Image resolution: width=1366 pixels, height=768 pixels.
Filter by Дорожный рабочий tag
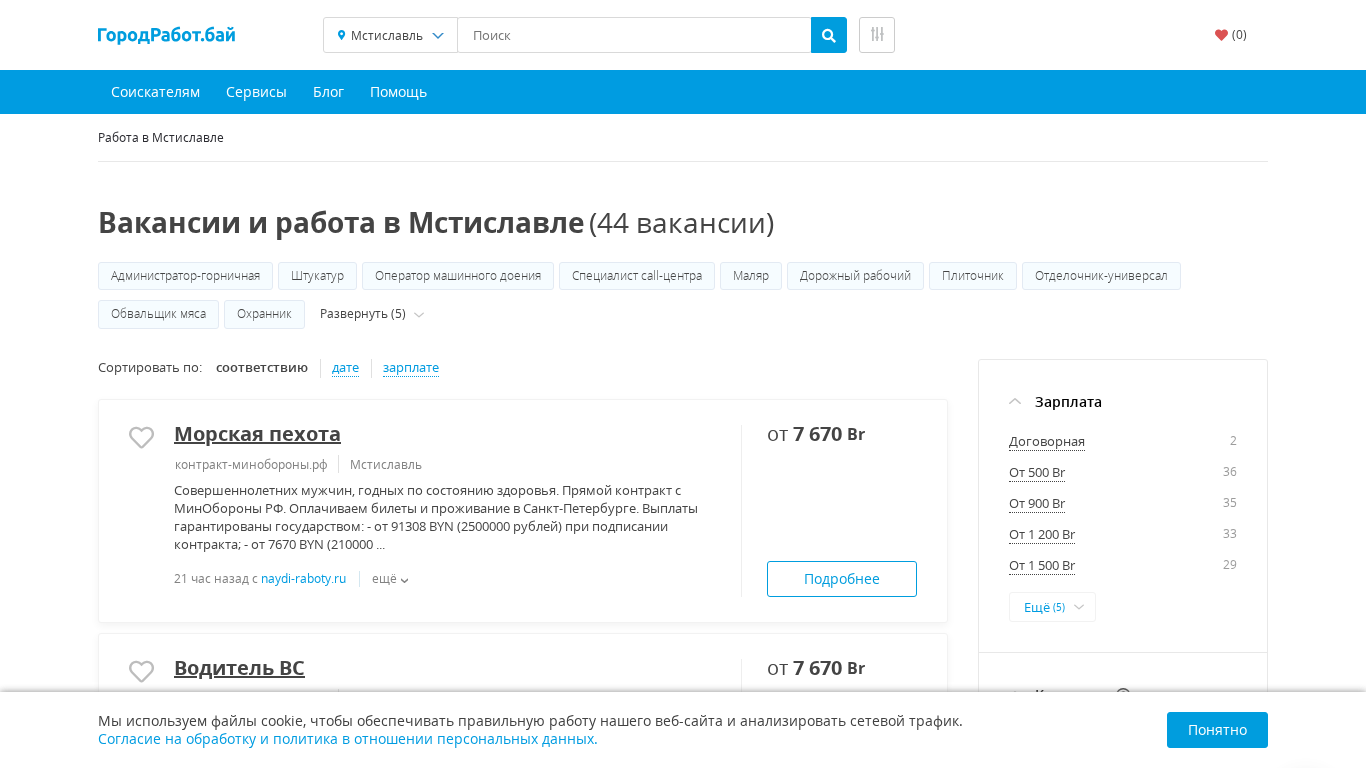tap(855, 276)
